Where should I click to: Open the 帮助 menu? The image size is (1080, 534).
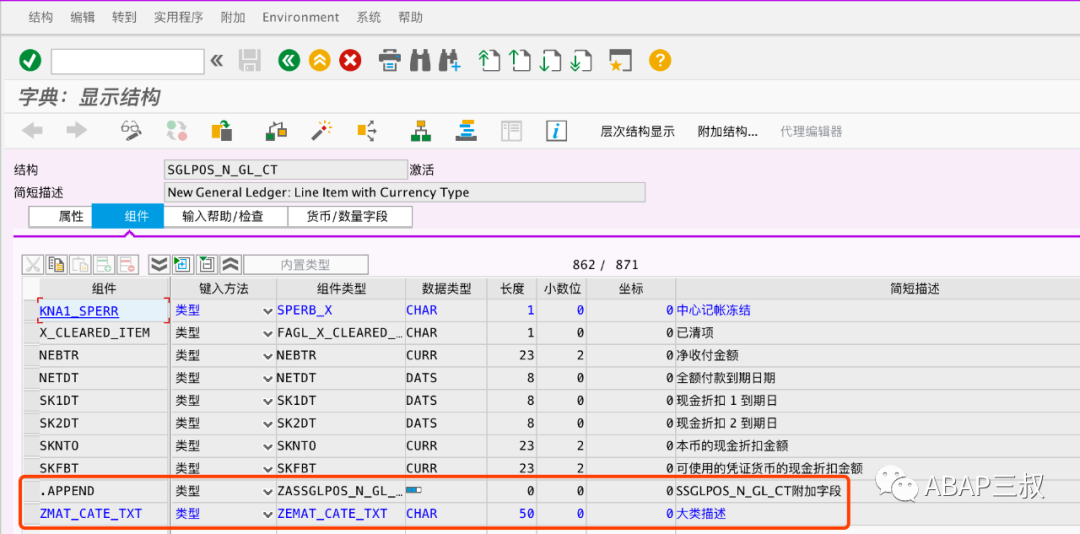pos(411,17)
